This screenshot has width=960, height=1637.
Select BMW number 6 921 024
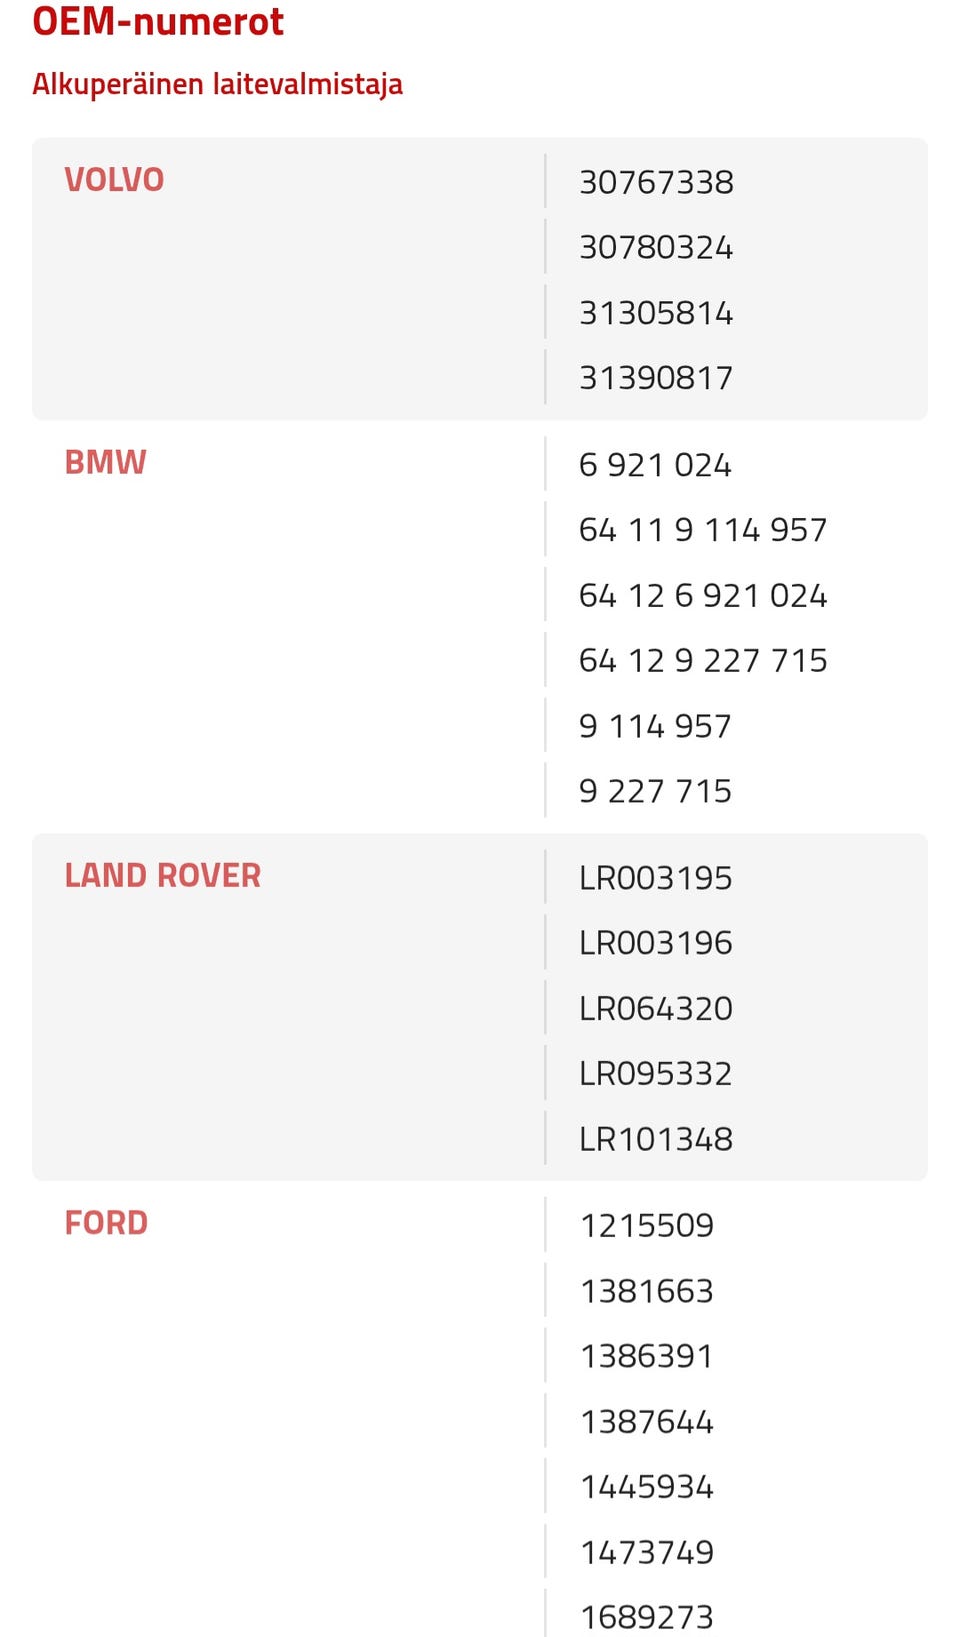(x=655, y=466)
